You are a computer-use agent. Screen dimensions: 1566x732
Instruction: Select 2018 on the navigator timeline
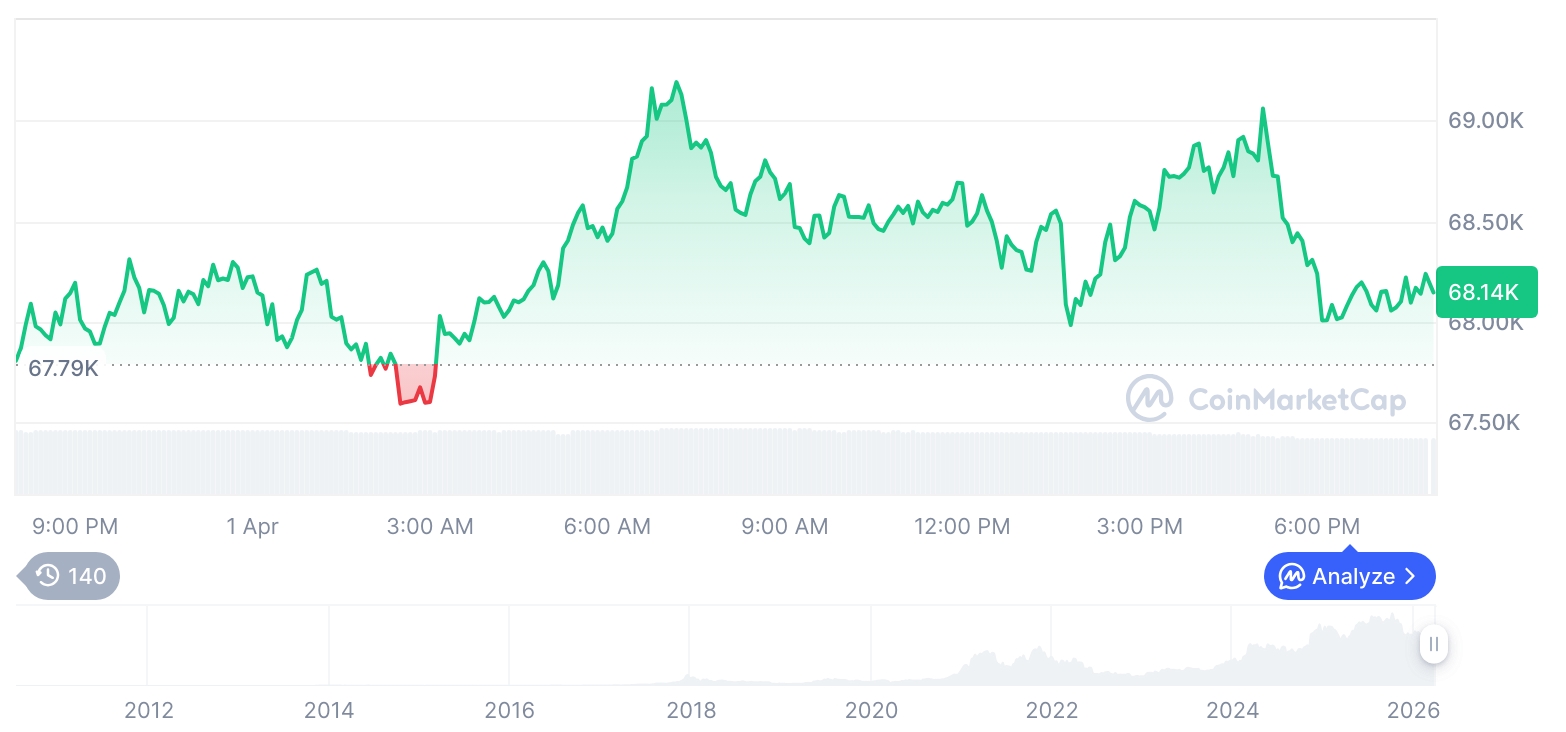(x=691, y=711)
